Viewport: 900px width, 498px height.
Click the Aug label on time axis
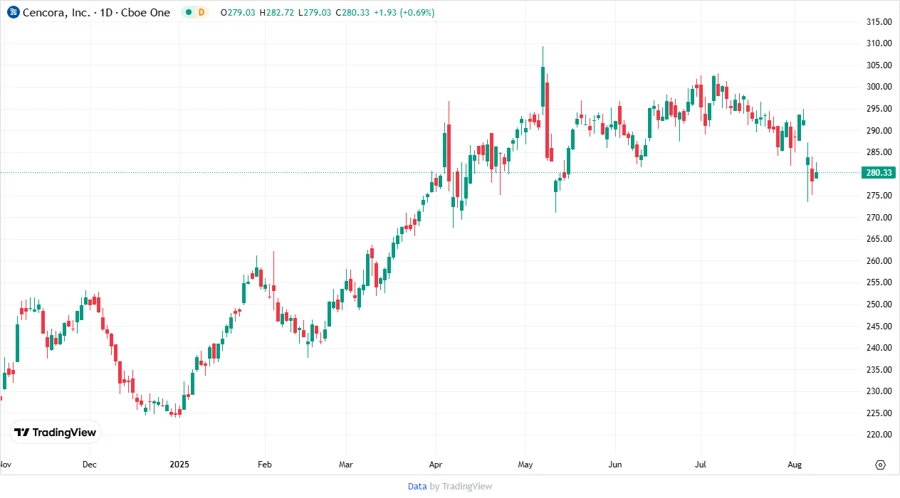[795, 465]
